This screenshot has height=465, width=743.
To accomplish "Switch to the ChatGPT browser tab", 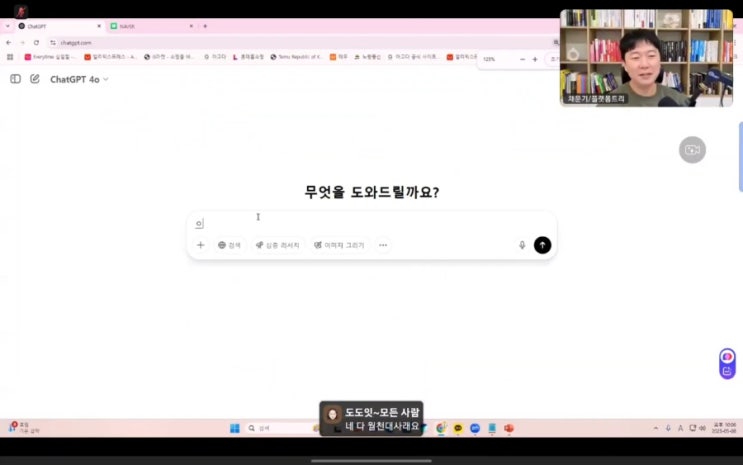I will point(59,26).
